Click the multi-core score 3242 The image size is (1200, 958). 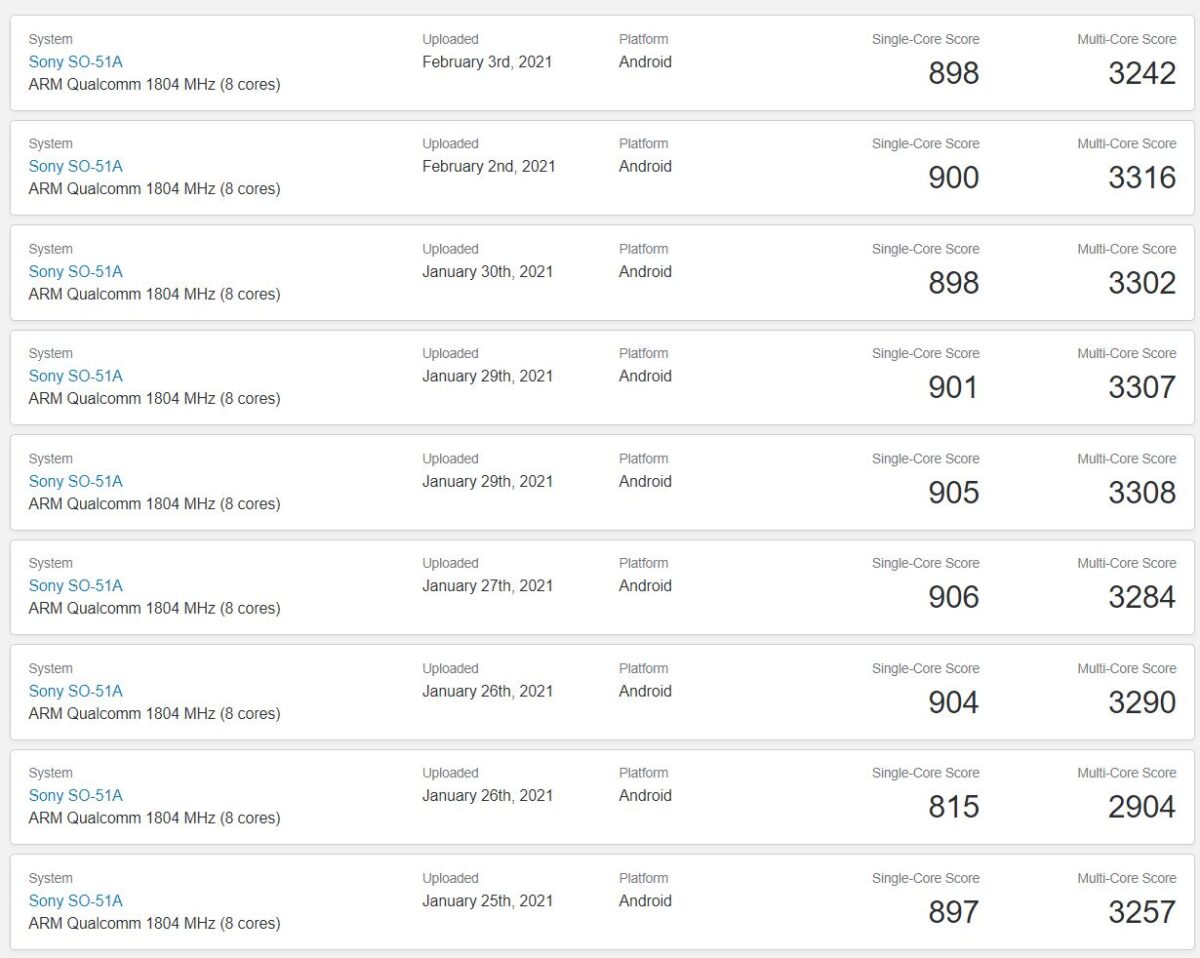click(1142, 73)
